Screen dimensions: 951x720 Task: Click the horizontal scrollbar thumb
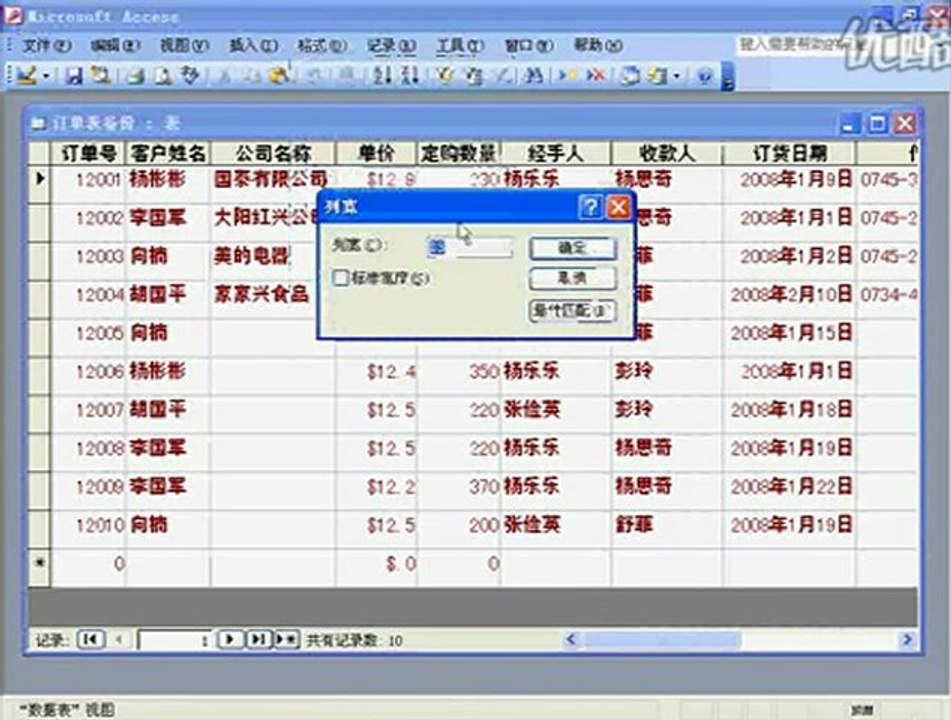click(661, 639)
